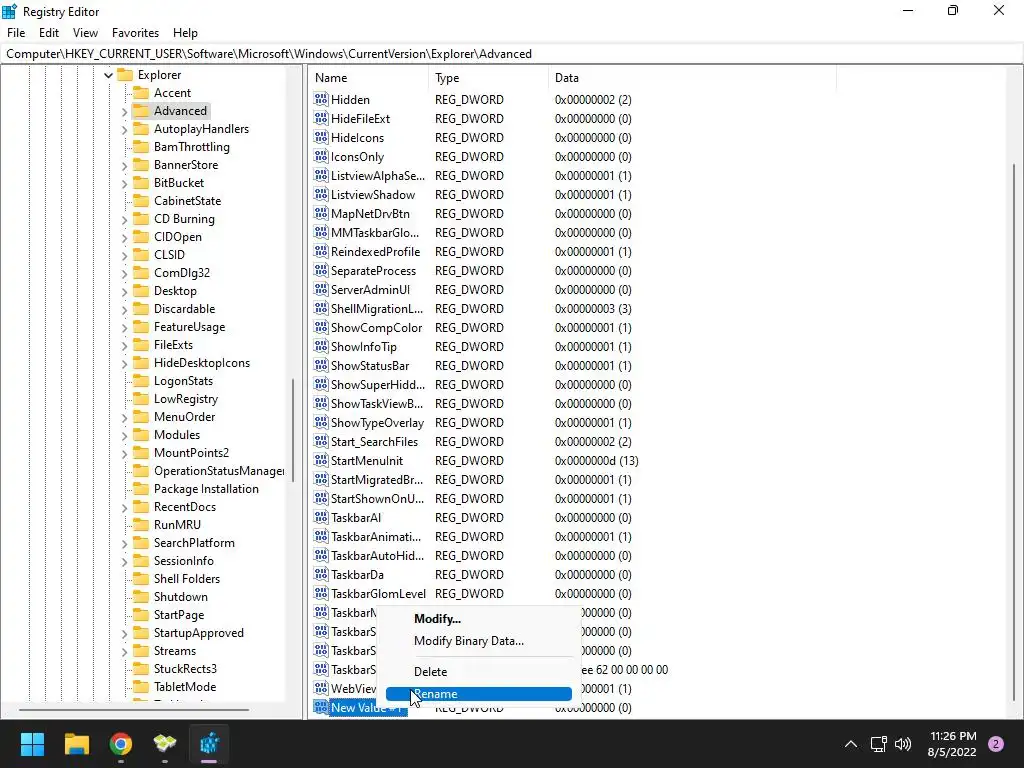Viewport: 1024px width, 768px height.
Task: Expand the MountPoints2 key
Action: coord(124,453)
